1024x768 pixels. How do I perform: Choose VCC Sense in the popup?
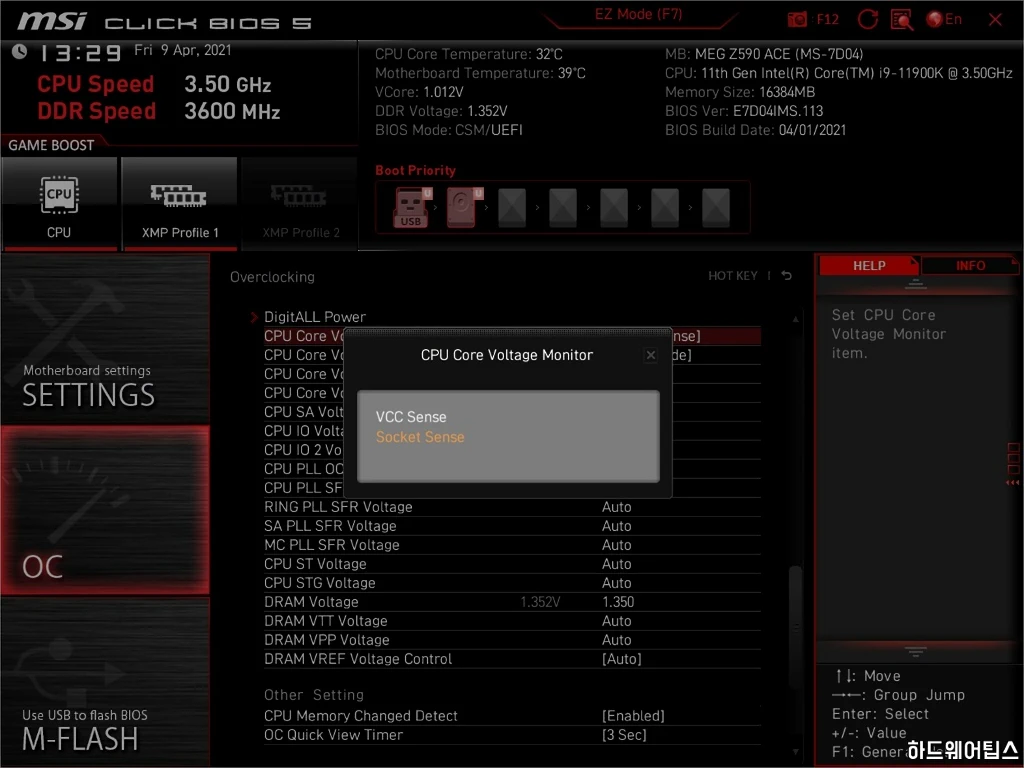411,417
